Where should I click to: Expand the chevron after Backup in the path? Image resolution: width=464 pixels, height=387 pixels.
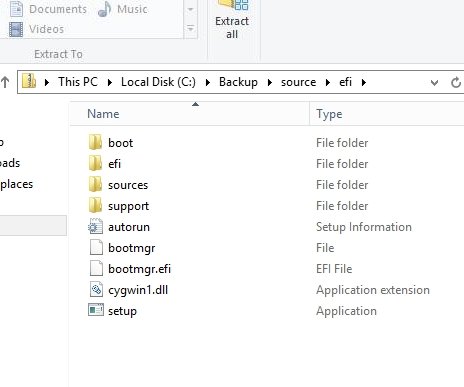pos(269,82)
